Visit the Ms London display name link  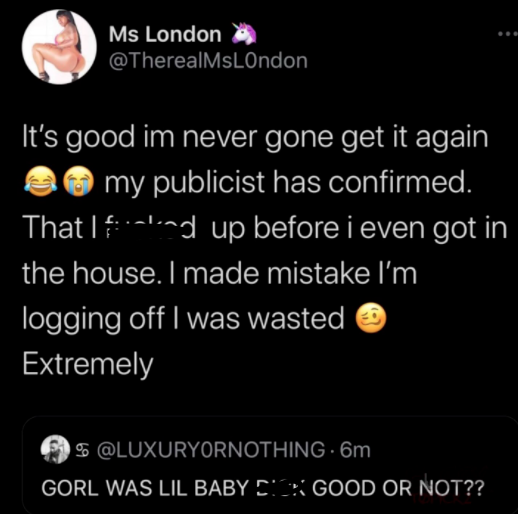pyautogui.click(x=165, y=34)
